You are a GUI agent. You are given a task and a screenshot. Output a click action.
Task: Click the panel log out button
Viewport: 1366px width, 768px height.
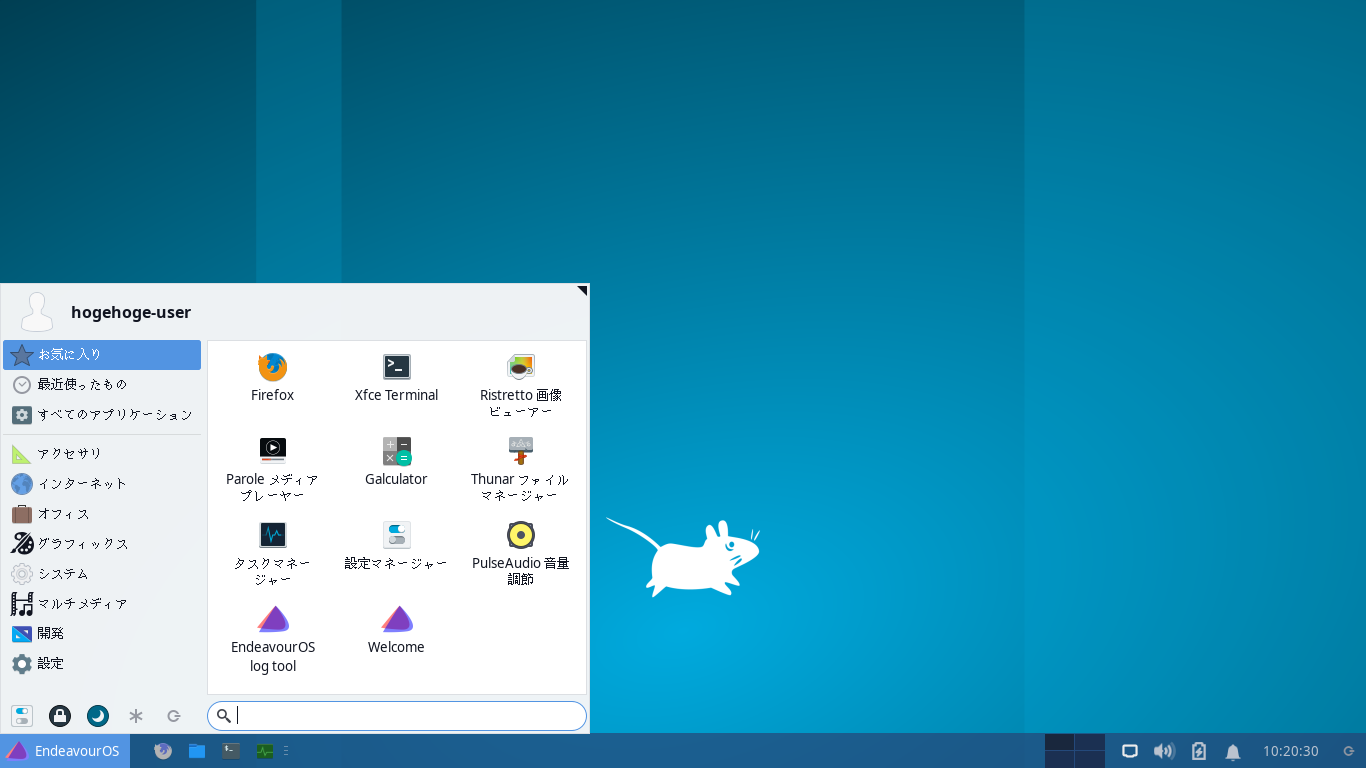click(1349, 751)
